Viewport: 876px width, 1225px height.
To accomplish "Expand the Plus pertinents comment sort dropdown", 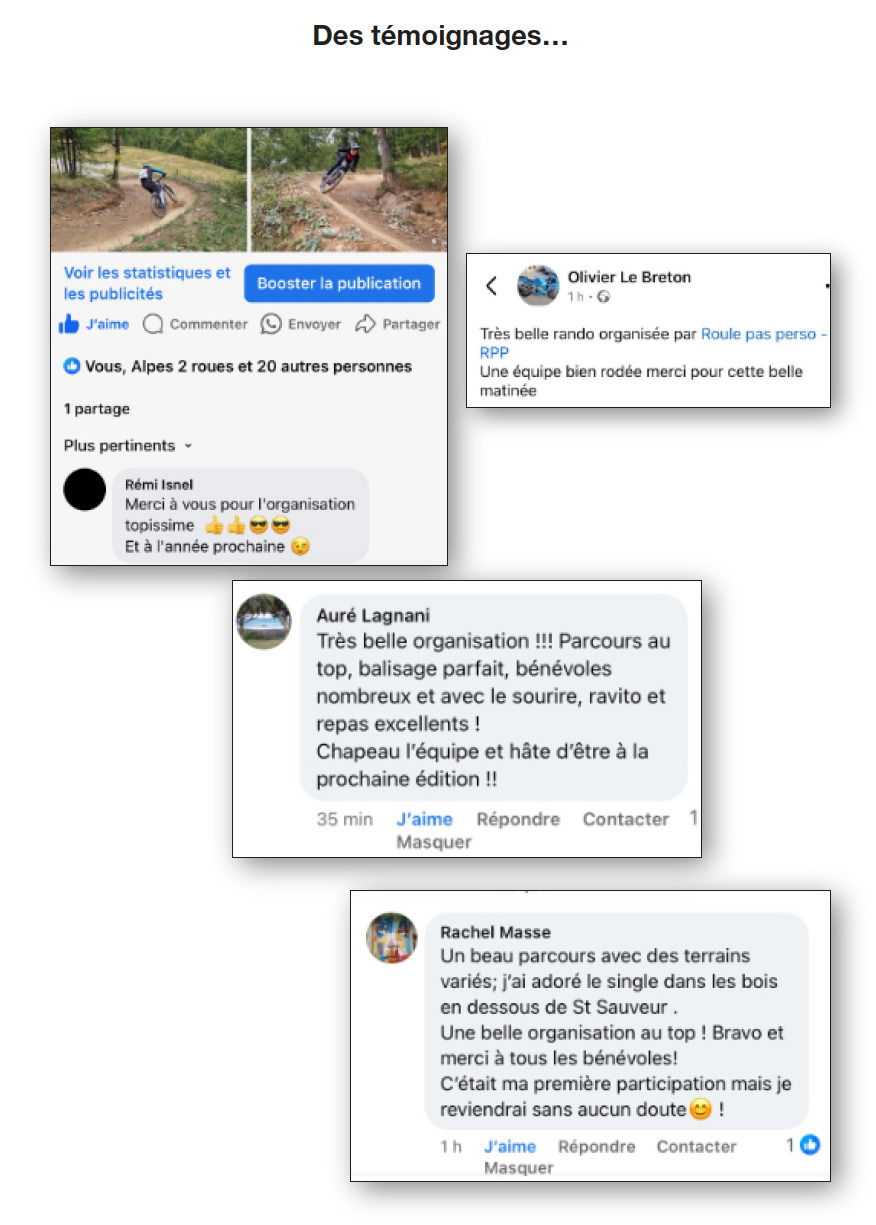I will click(x=128, y=446).
